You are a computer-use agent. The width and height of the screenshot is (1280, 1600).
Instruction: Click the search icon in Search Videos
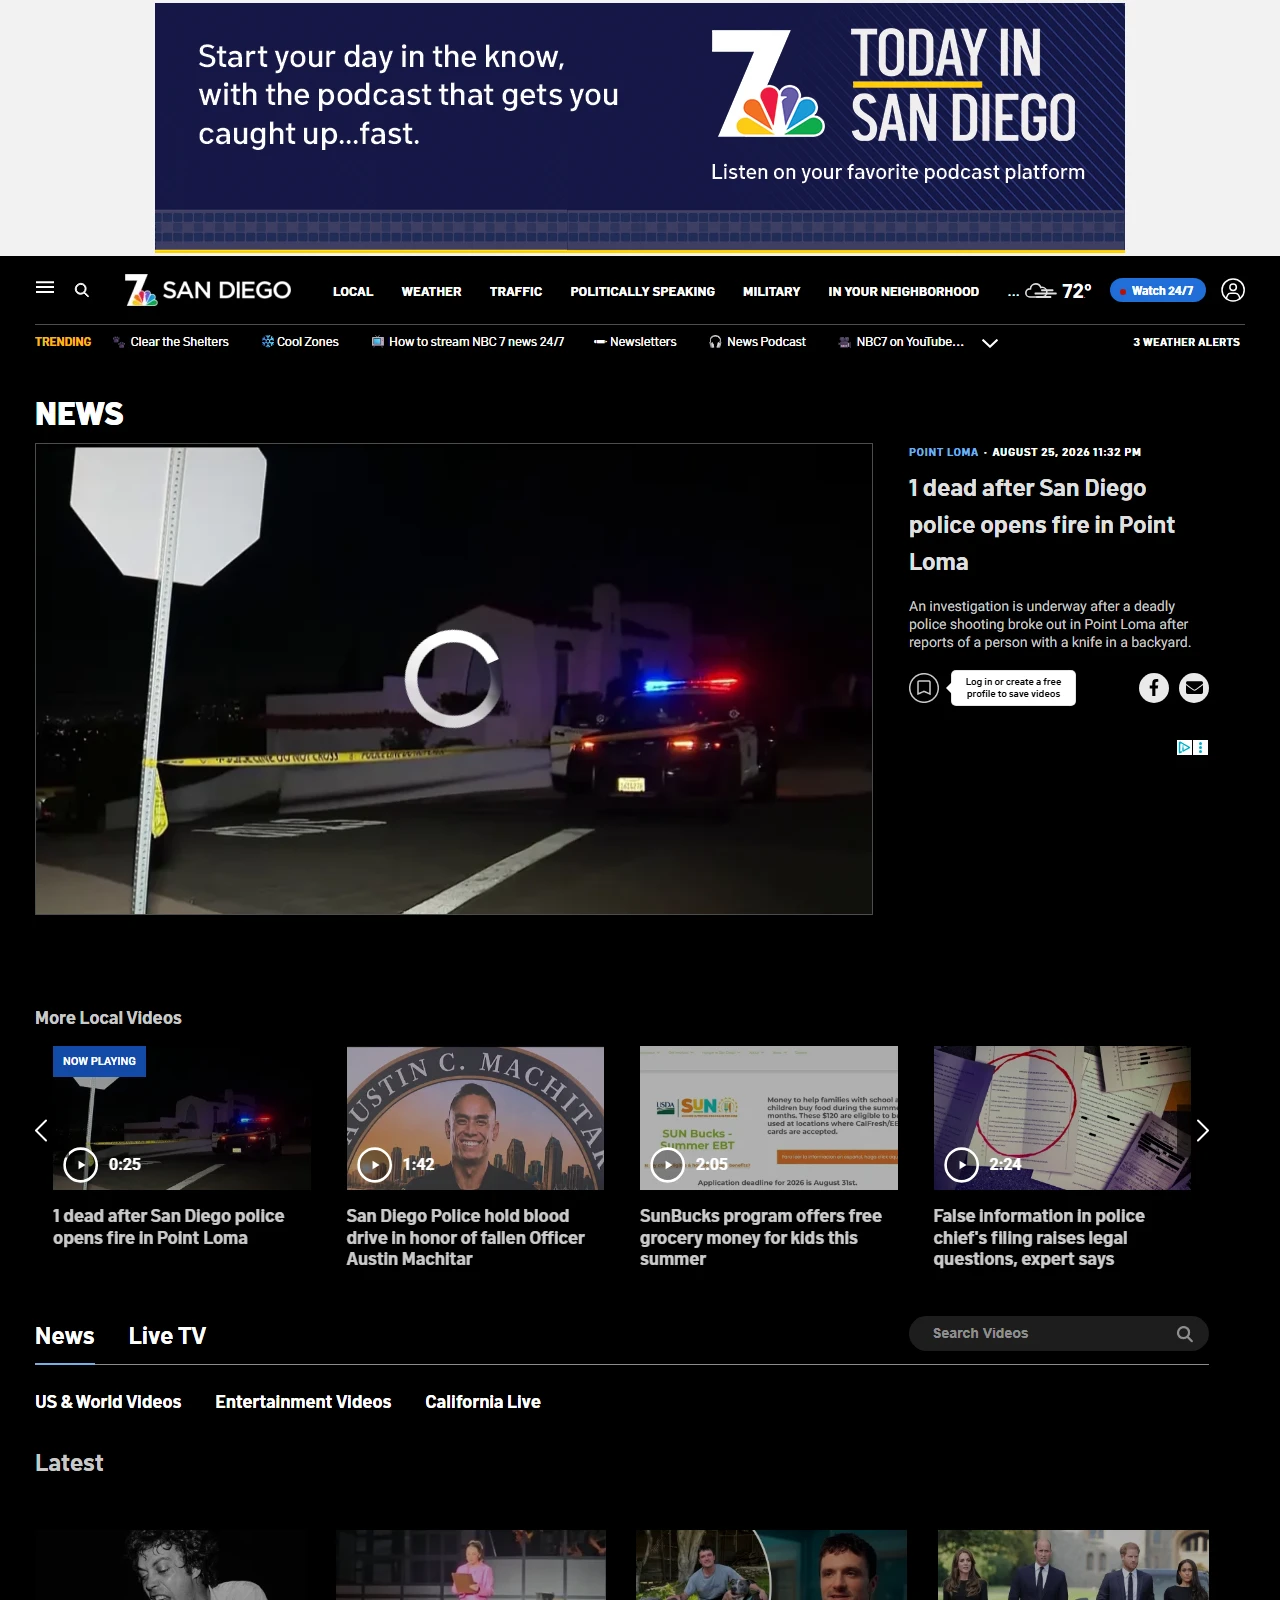[x=1185, y=1334]
